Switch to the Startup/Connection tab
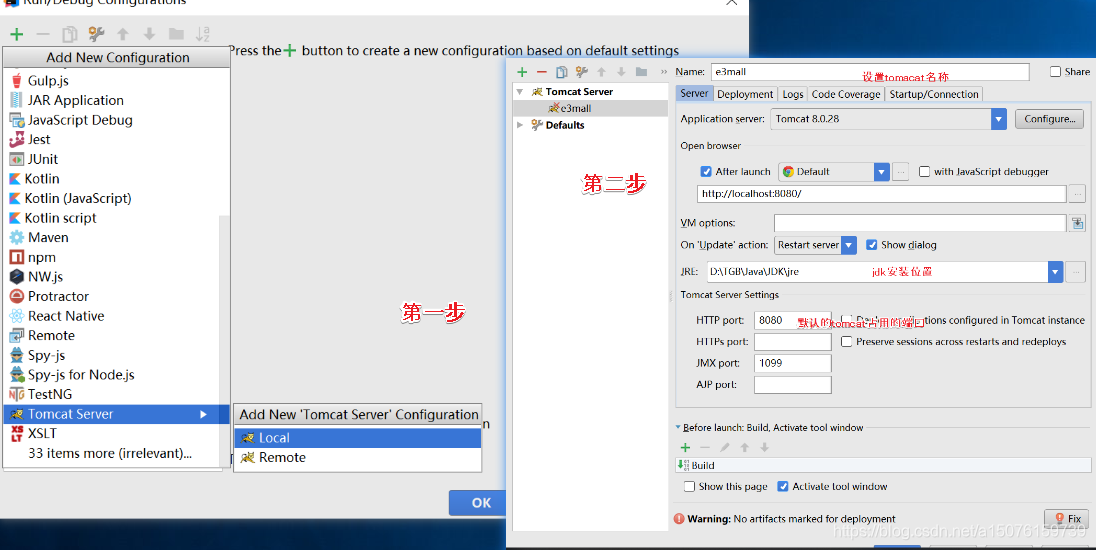The image size is (1096, 550). tap(934, 94)
